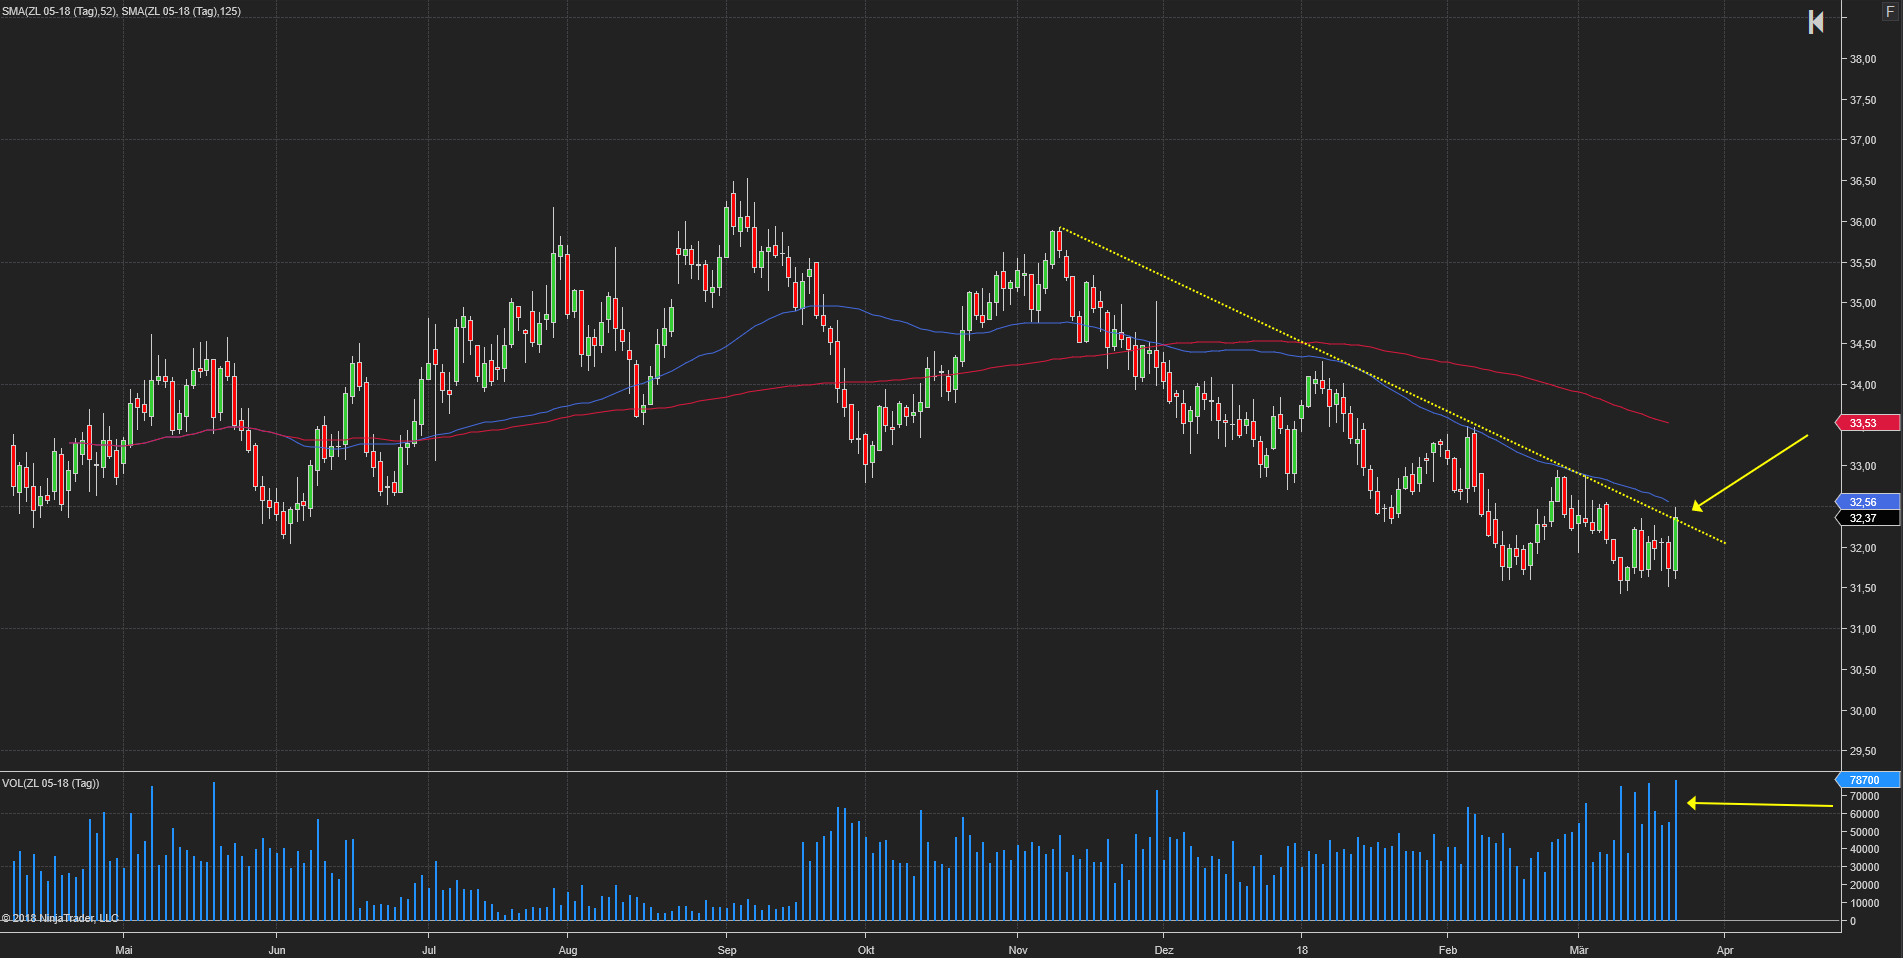1903x958 pixels.
Task: Click the blue 78700 volume value marker
Action: [x=1868, y=779]
